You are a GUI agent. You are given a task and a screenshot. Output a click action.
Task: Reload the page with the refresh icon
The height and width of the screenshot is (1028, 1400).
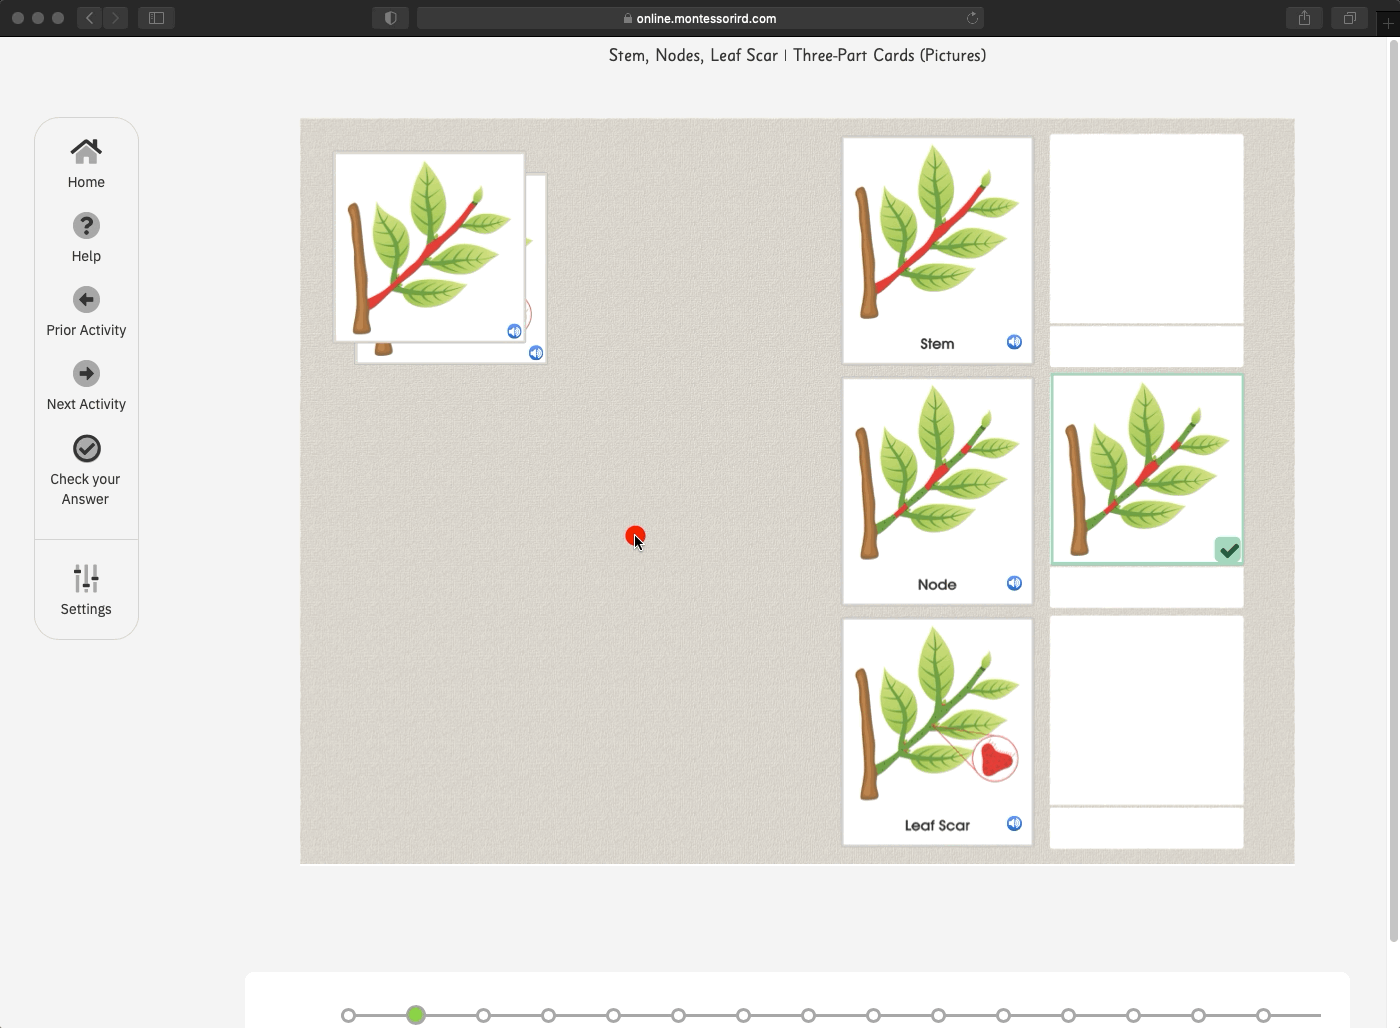(971, 18)
